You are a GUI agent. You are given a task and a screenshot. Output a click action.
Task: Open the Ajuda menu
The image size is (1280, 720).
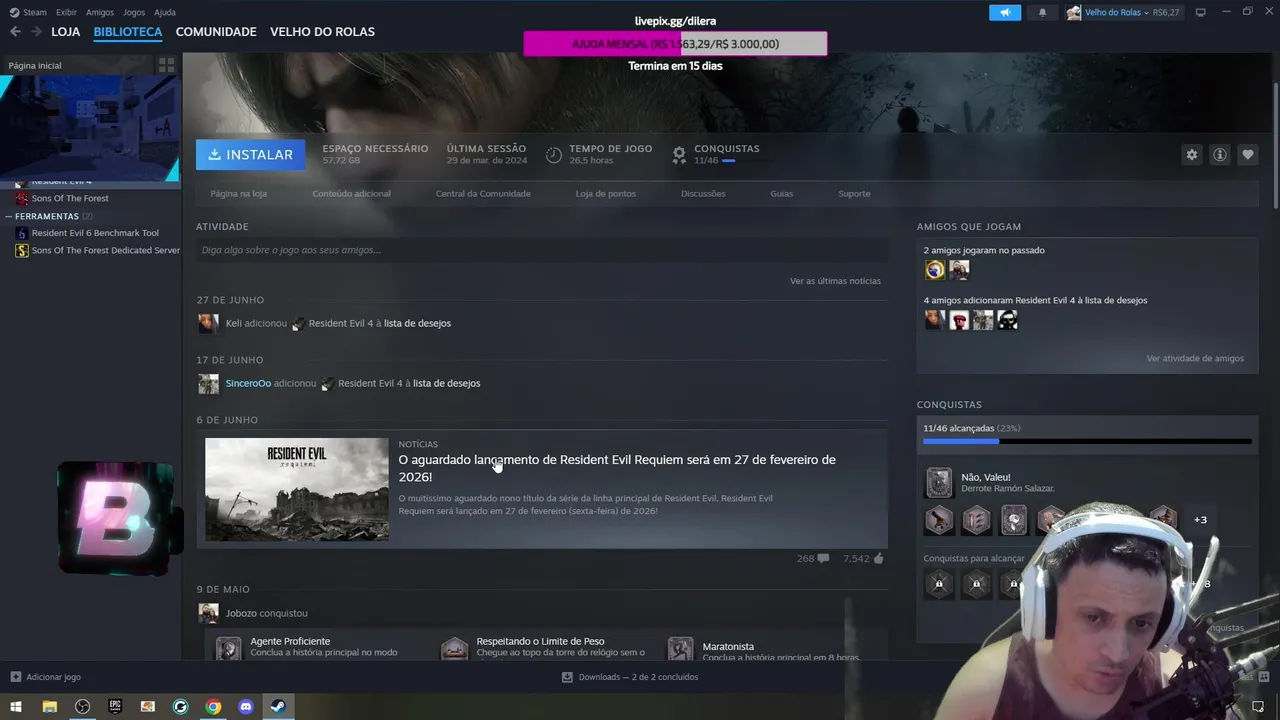pos(165,12)
